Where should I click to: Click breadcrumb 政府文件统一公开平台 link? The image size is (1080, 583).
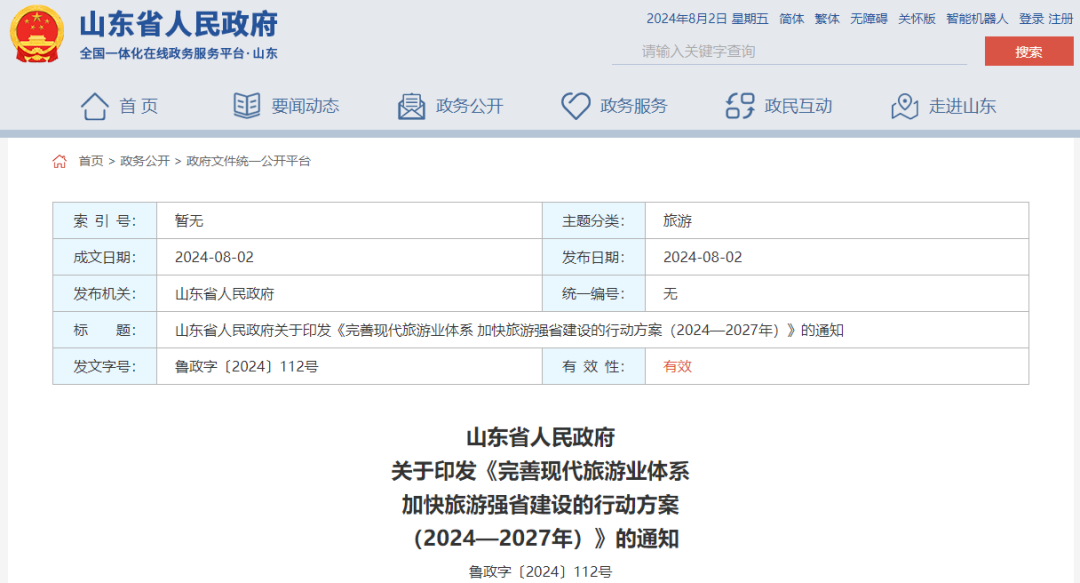[248, 161]
